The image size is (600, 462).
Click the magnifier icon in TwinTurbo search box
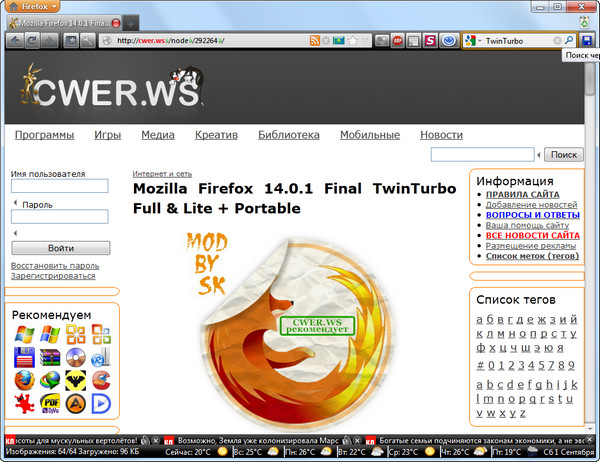(569, 41)
